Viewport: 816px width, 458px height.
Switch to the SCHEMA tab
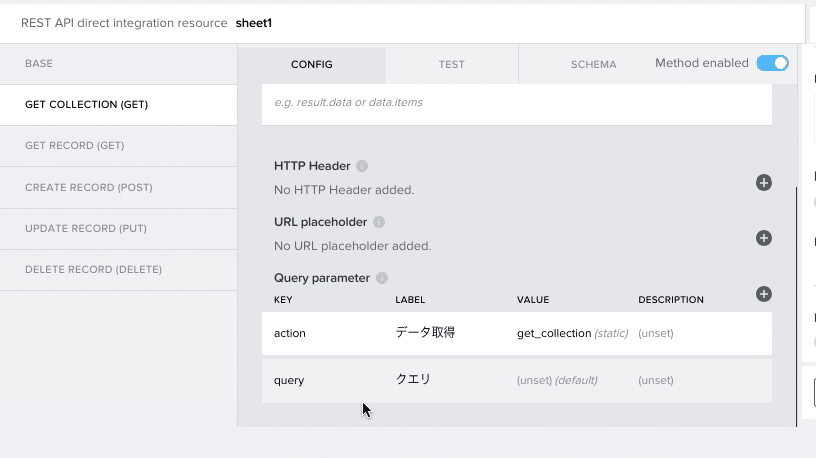tap(593, 65)
